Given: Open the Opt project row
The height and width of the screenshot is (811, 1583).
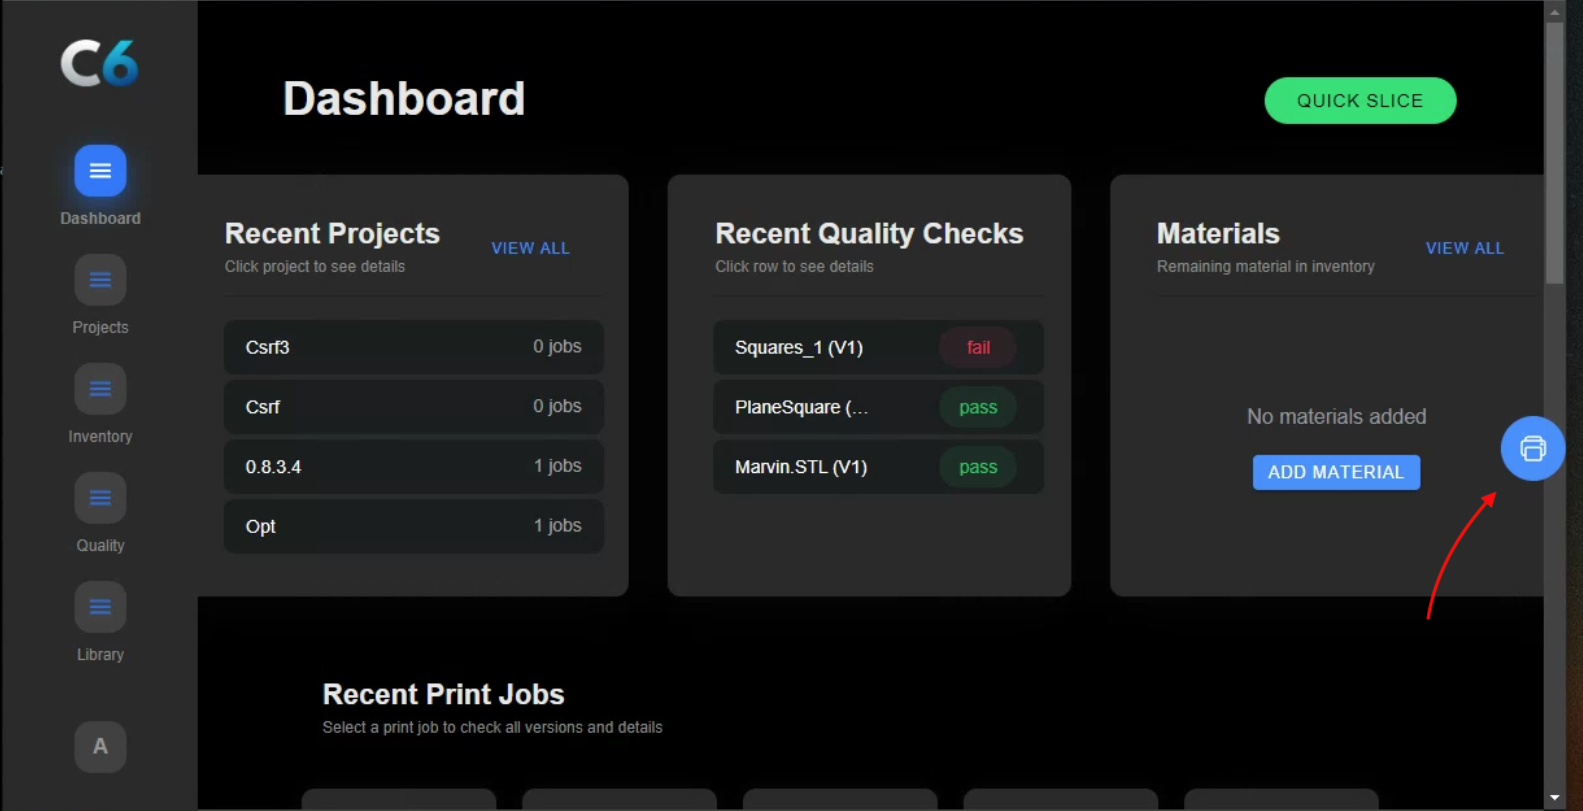Looking at the screenshot, I should pyautogui.click(x=413, y=526).
